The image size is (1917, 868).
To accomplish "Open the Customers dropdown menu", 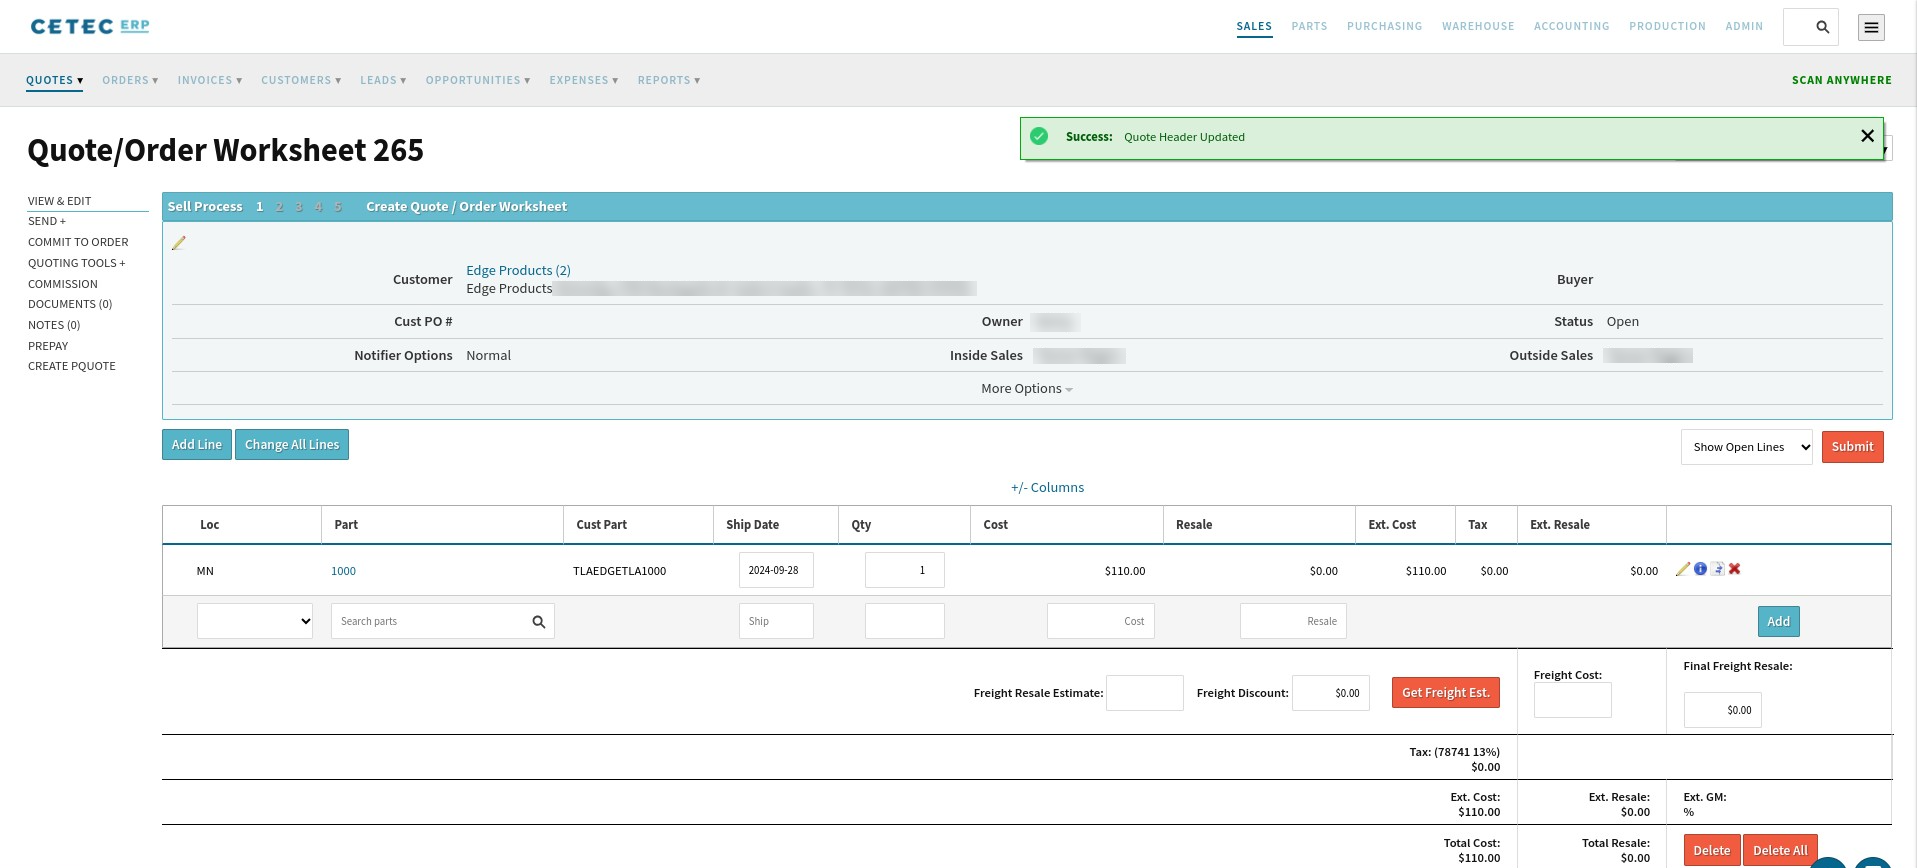I will tap(301, 80).
